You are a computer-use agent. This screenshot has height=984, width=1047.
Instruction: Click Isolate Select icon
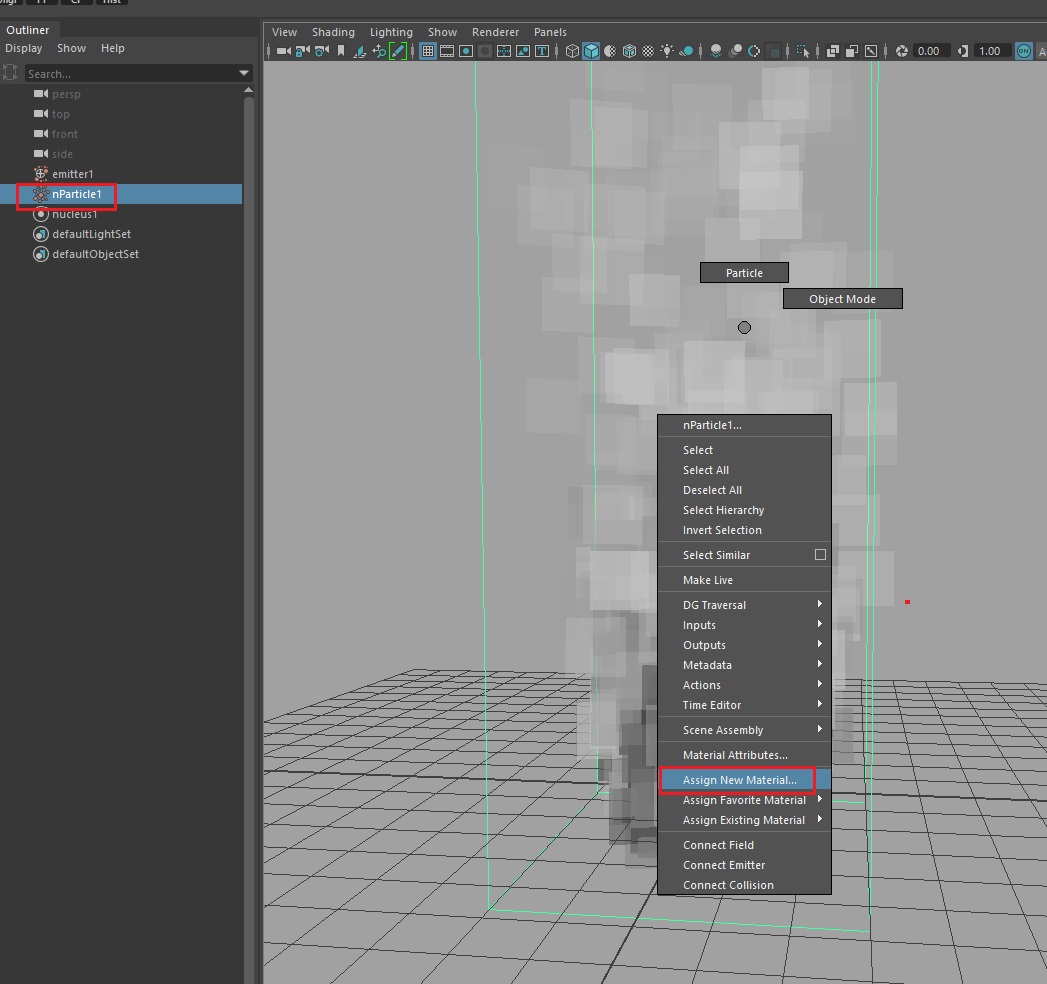[x=803, y=51]
